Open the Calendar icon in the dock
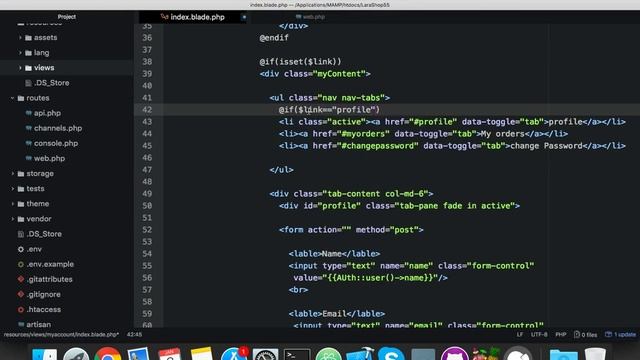This screenshot has width=640, height=360. point(169,355)
